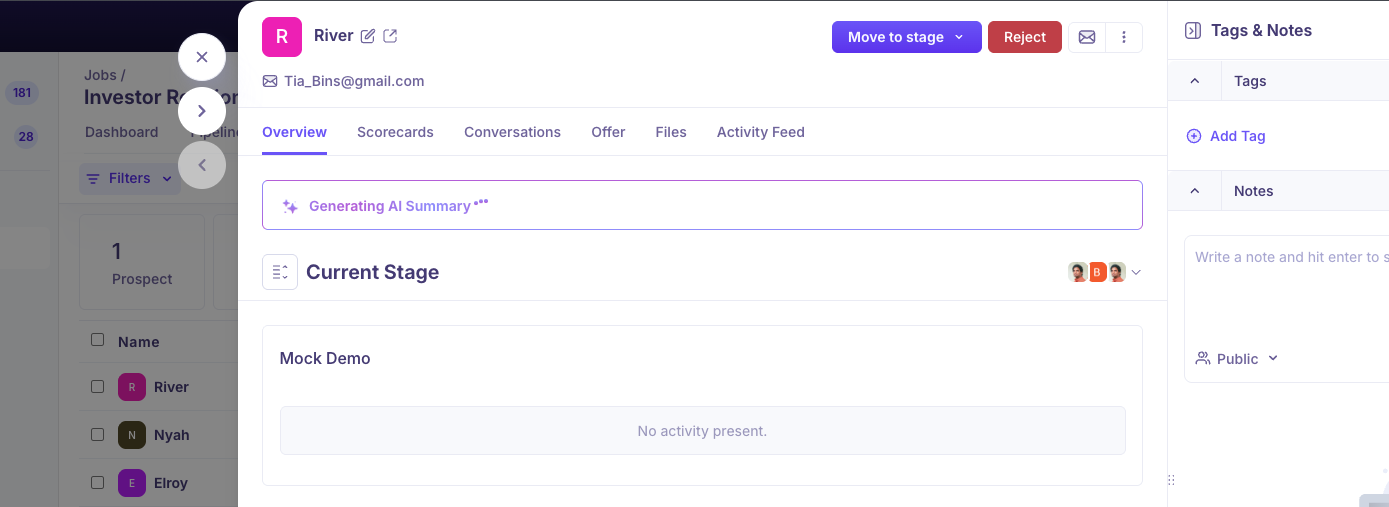Image resolution: width=1389 pixels, height=507 pixels.
Task: Click the envelope email button near Reject
Action: point(1087,37)
